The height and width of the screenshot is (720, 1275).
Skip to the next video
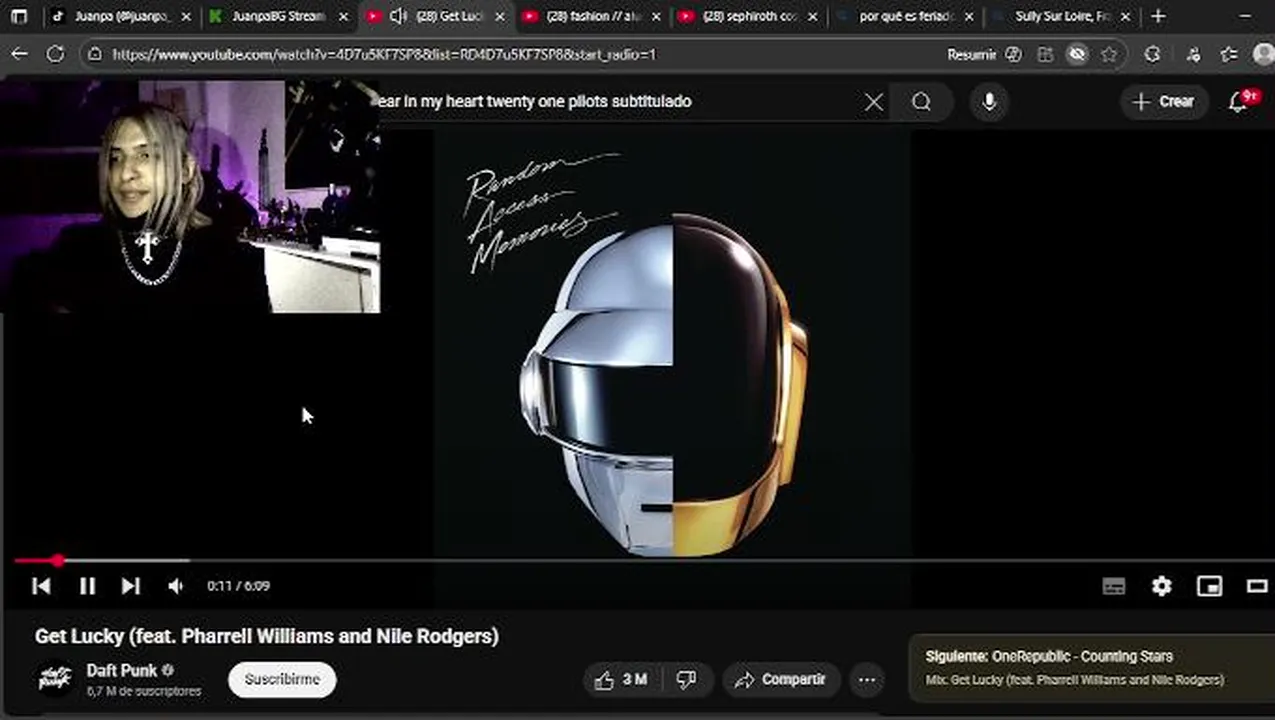(131, 586)
